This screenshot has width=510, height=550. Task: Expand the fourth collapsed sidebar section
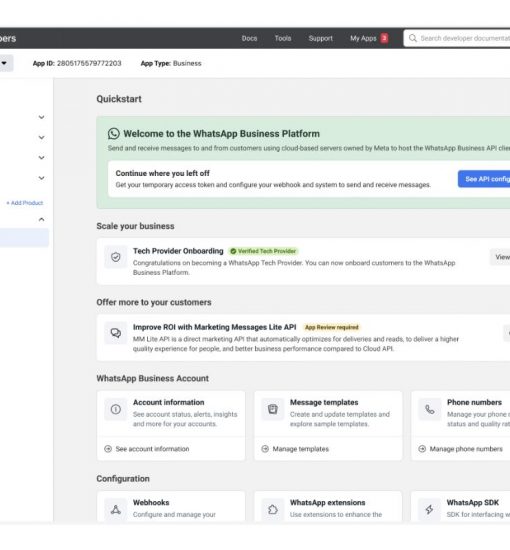coord(41,178)
